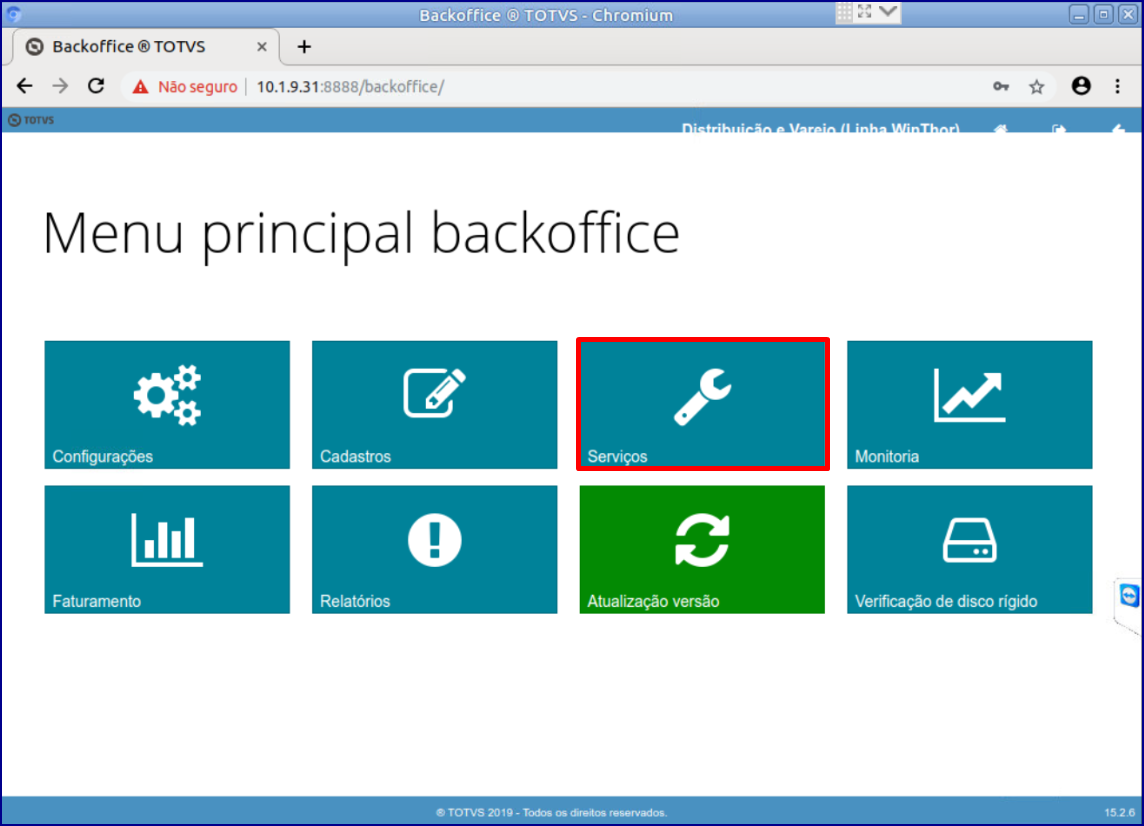Reload the backoffice page

click(x=96, y=86)
